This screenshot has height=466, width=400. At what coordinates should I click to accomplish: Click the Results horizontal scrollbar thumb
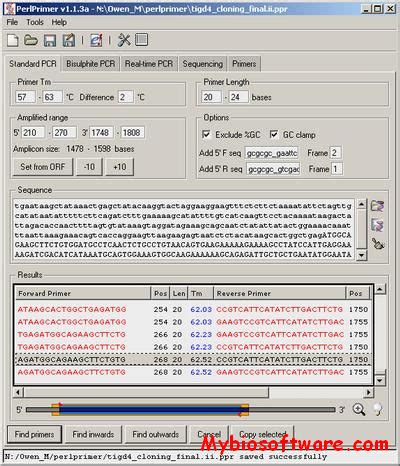tap(146, 392)
